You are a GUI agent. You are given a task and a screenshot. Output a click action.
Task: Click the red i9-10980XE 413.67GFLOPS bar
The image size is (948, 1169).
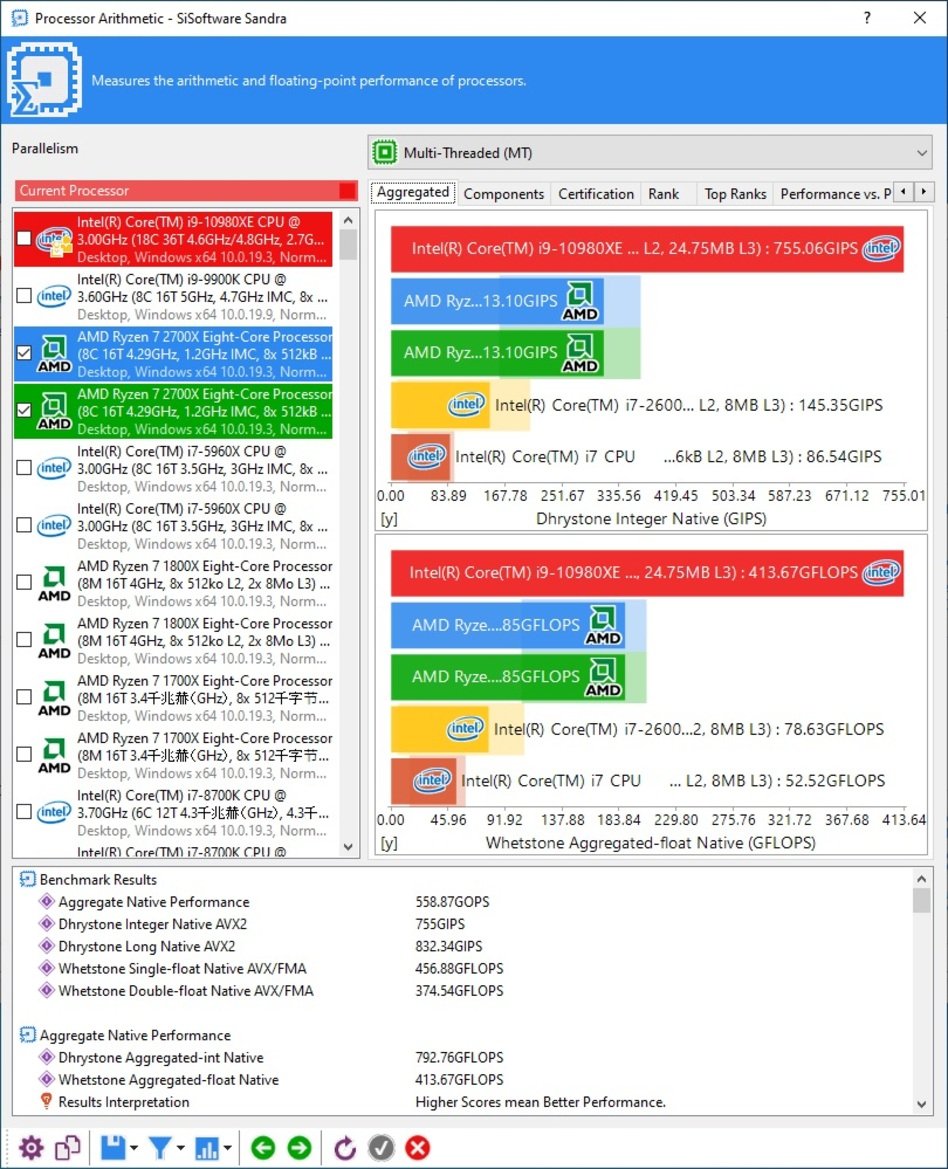[647, 573]
